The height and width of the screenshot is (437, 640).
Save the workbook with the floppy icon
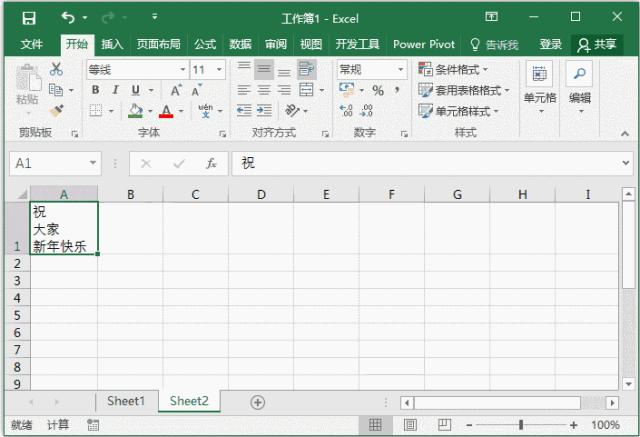click(29, 18)
